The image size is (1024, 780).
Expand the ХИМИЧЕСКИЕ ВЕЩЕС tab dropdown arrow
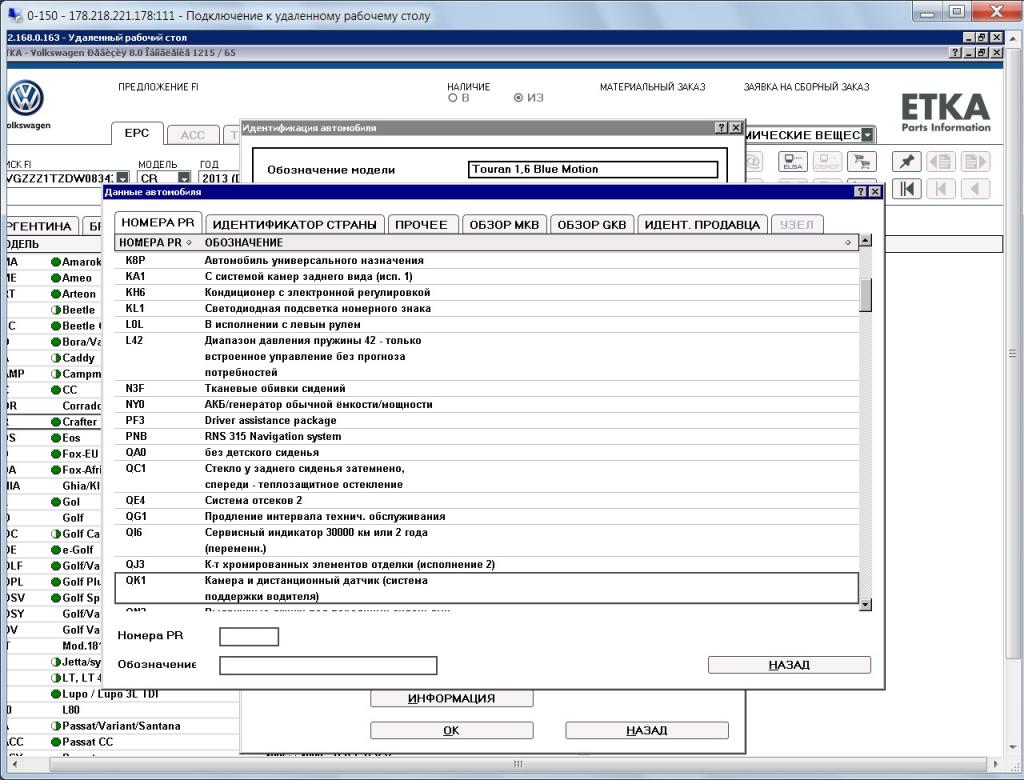coord(867,135)
